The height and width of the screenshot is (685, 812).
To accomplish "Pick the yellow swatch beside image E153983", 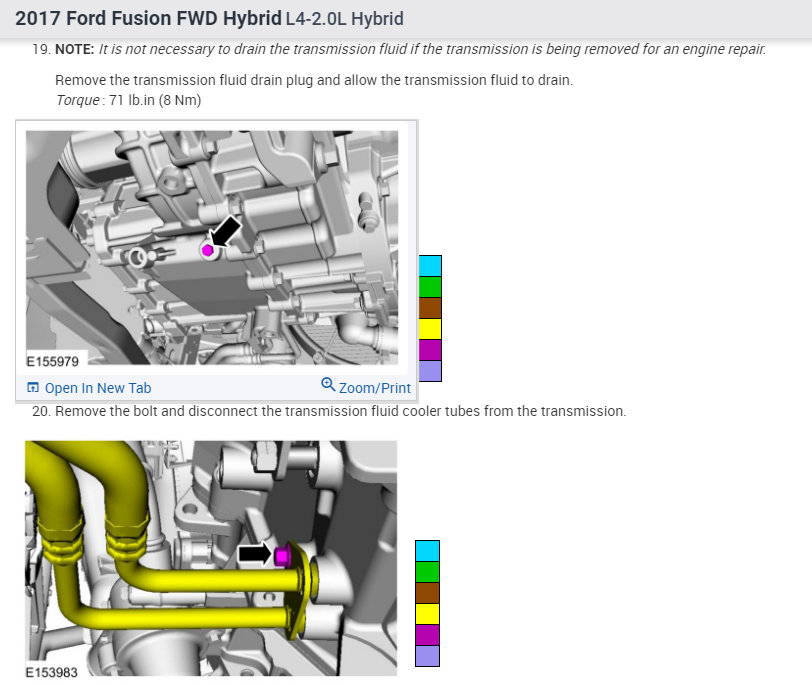I will pos(427,614).
